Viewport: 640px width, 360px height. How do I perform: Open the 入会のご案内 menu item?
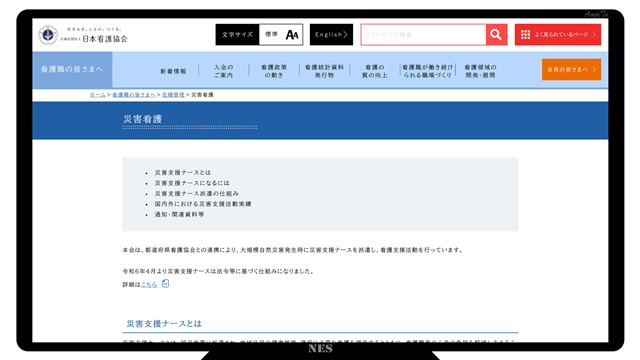tap(224, 71)
